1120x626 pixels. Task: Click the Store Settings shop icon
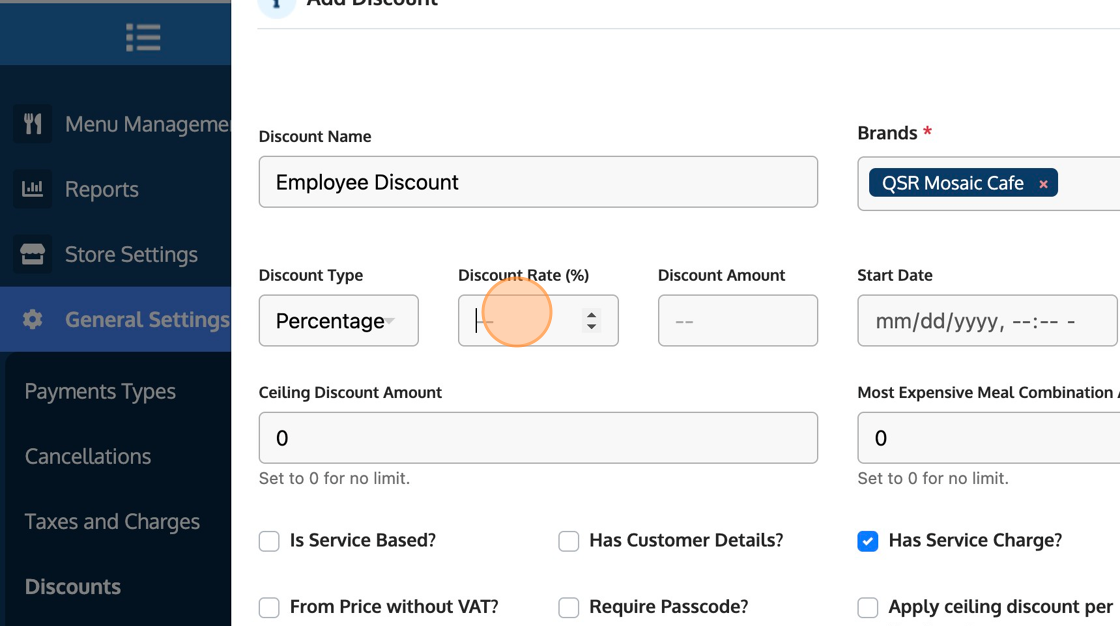coord(33,254)
